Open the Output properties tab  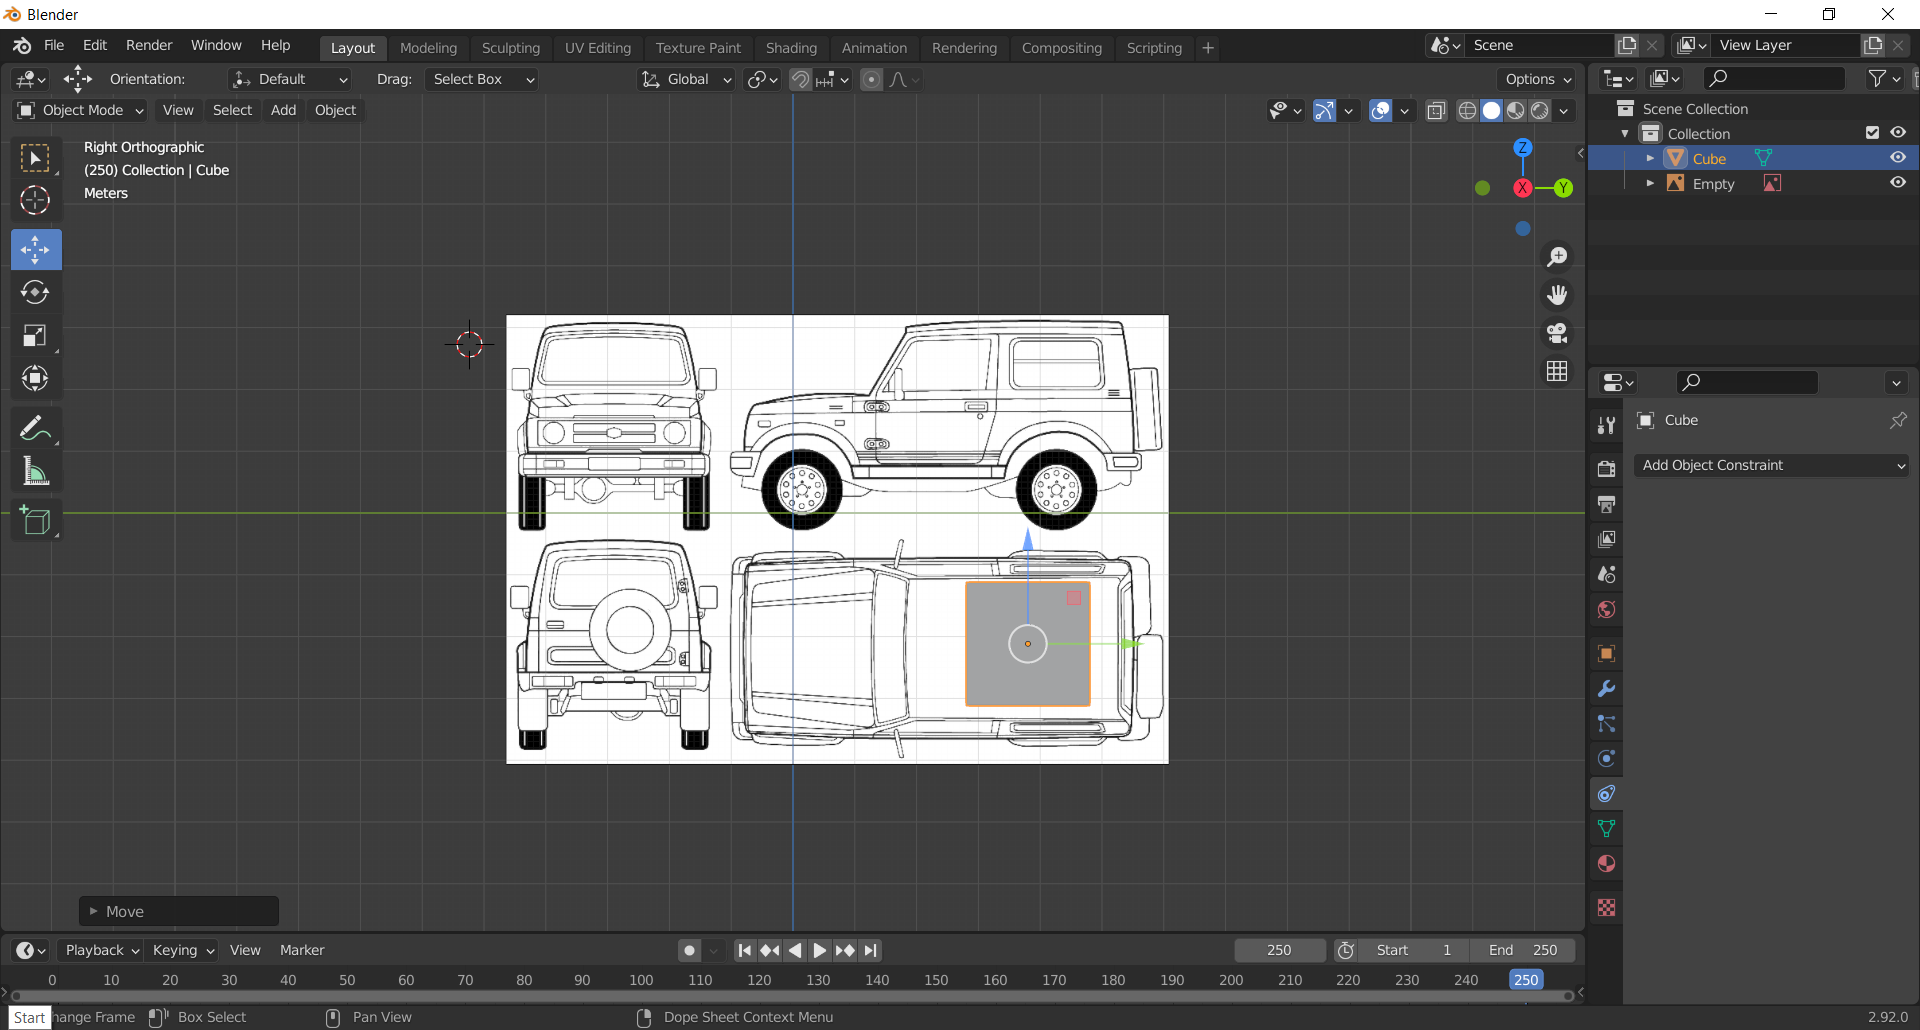1606,504
